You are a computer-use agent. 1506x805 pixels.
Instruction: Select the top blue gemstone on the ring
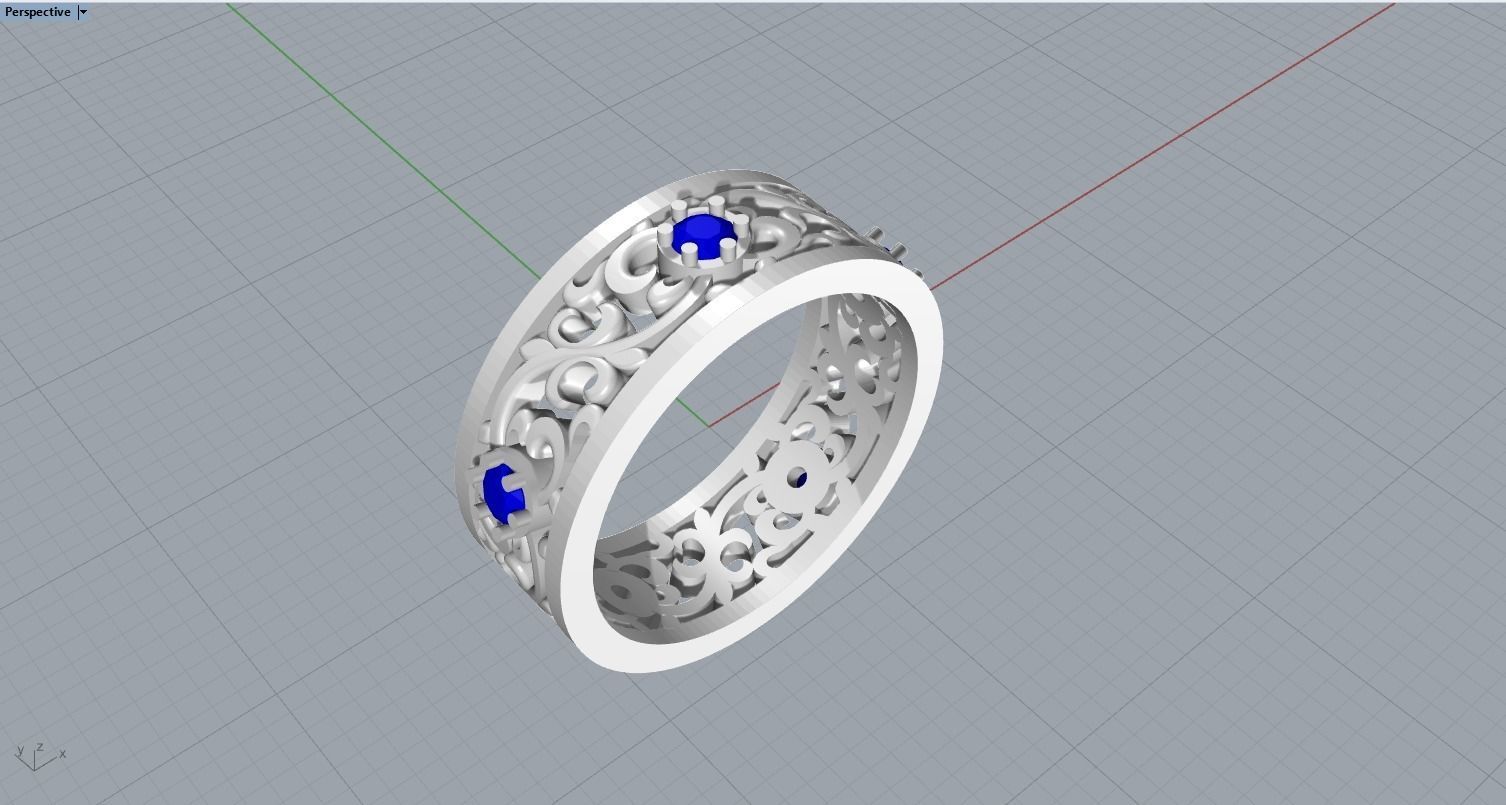point(704,238)
